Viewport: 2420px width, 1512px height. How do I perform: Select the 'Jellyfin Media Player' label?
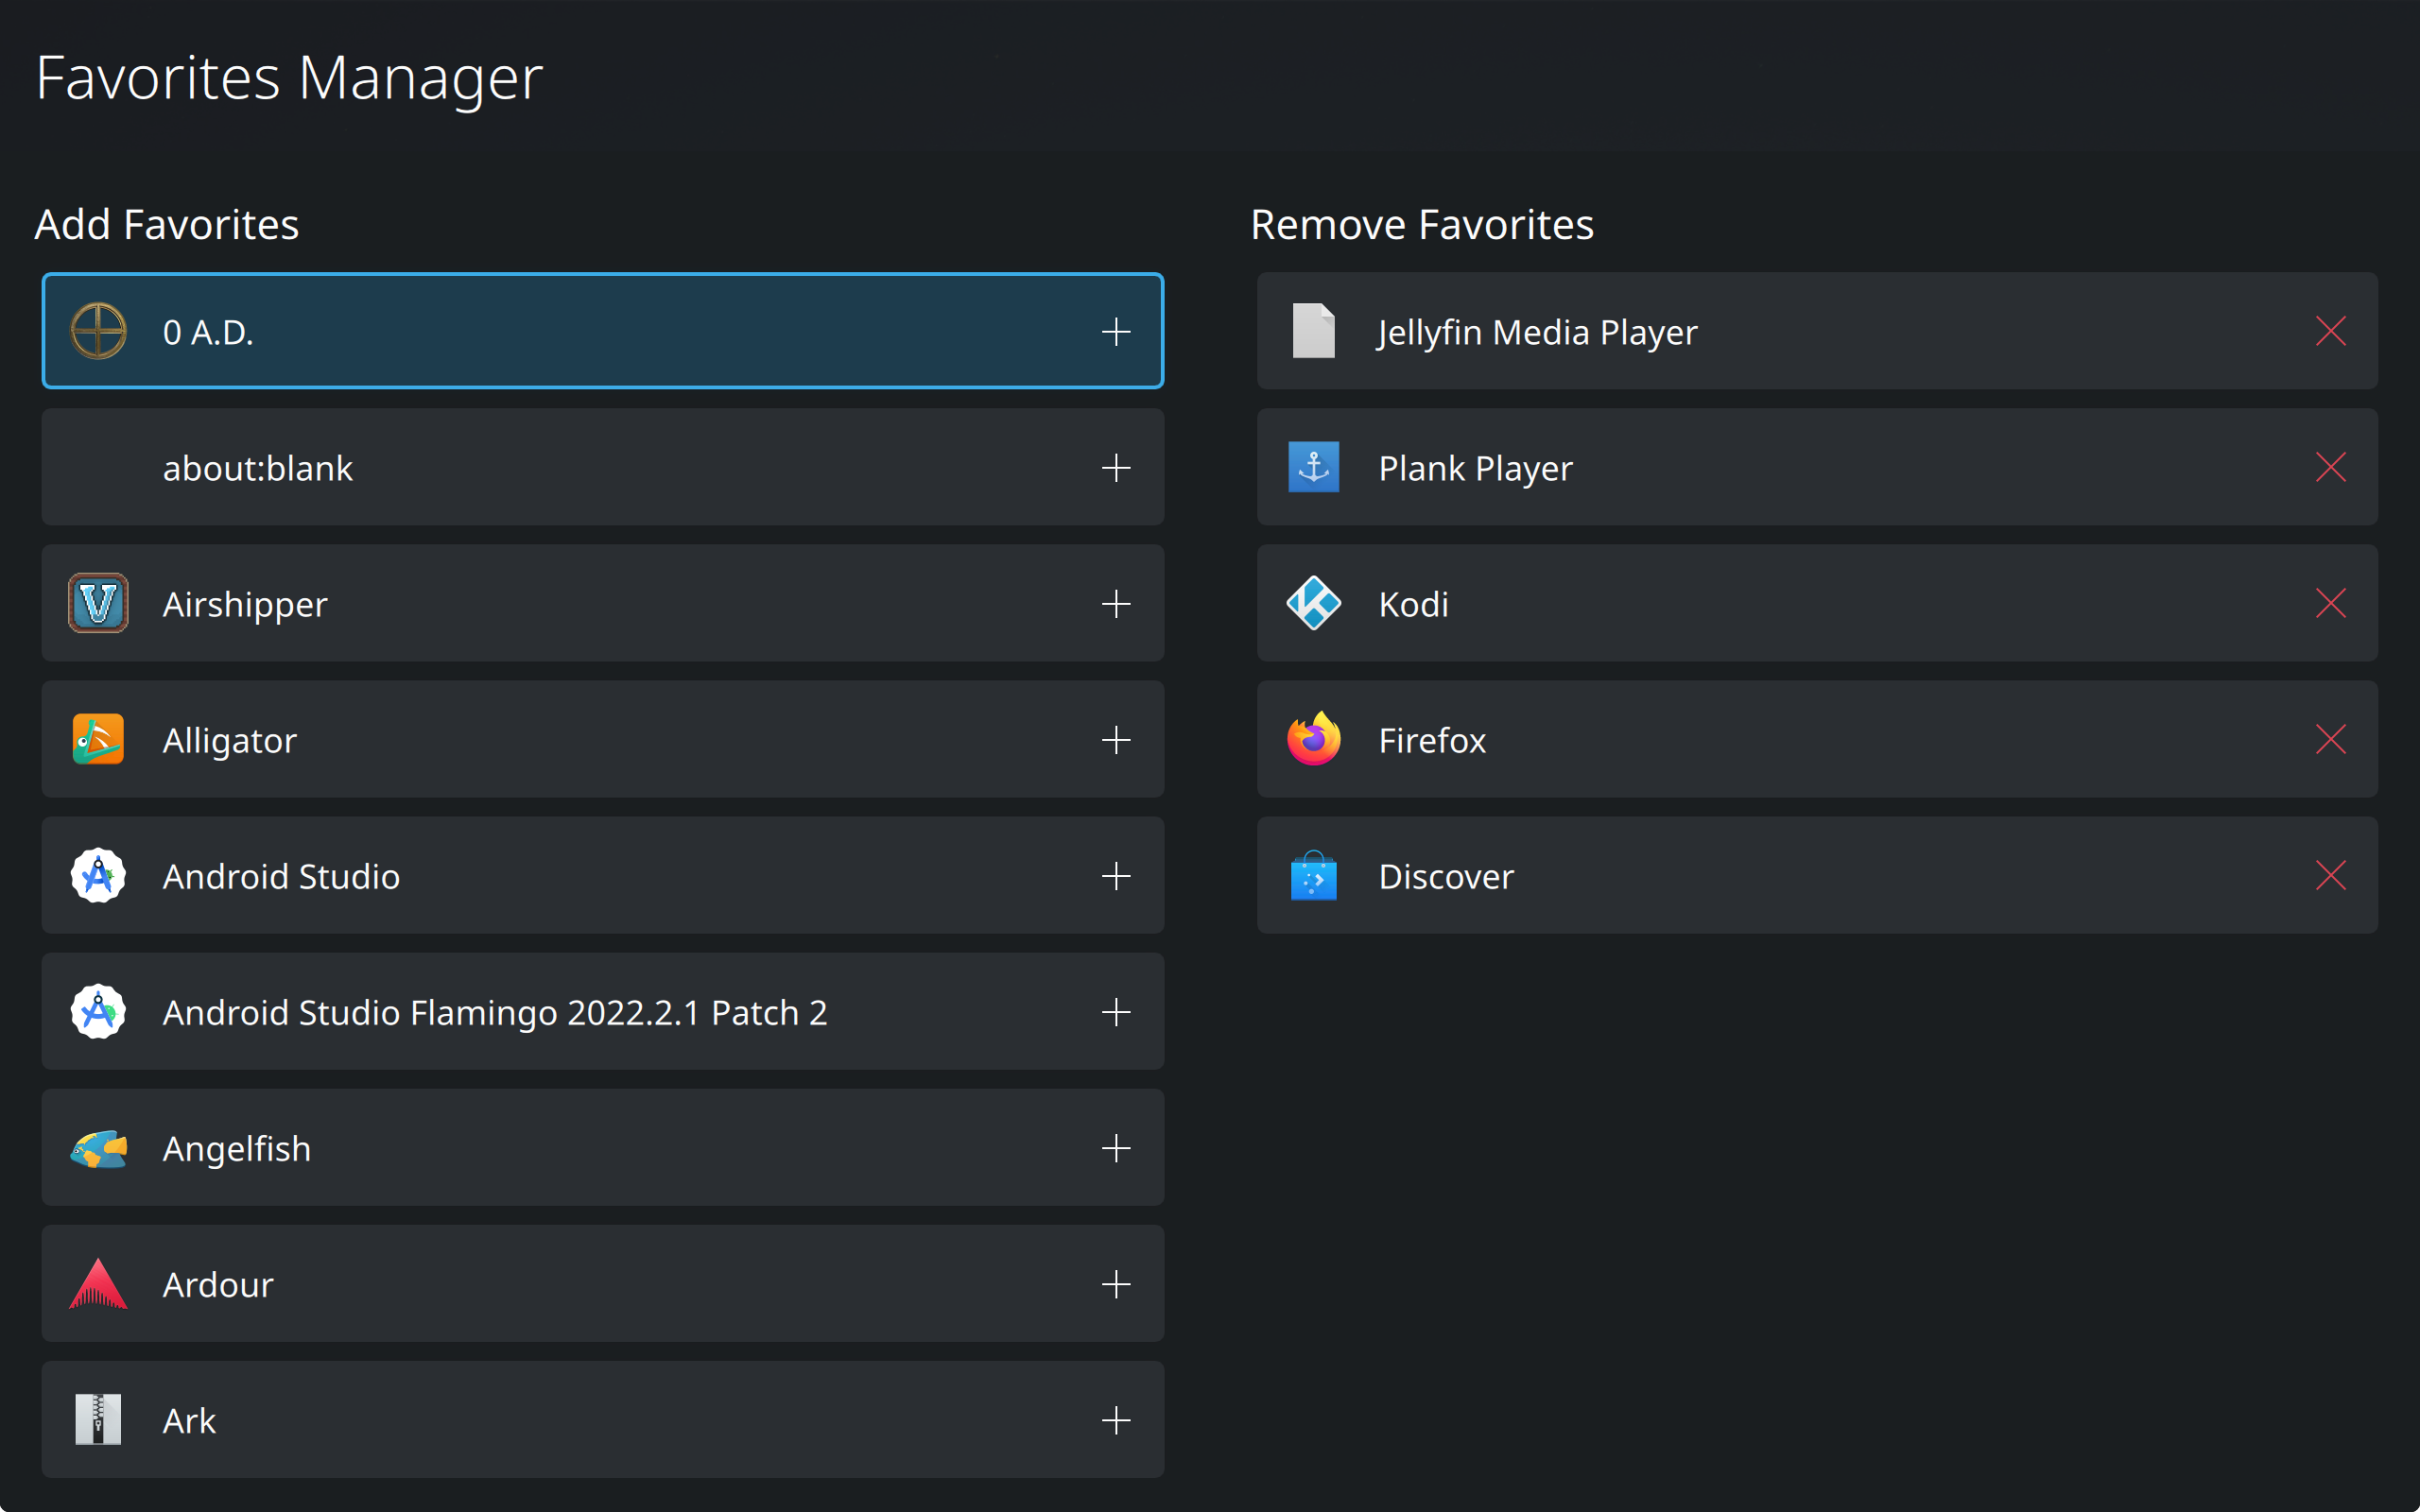pyautogui.click(x=1538, y=333)
